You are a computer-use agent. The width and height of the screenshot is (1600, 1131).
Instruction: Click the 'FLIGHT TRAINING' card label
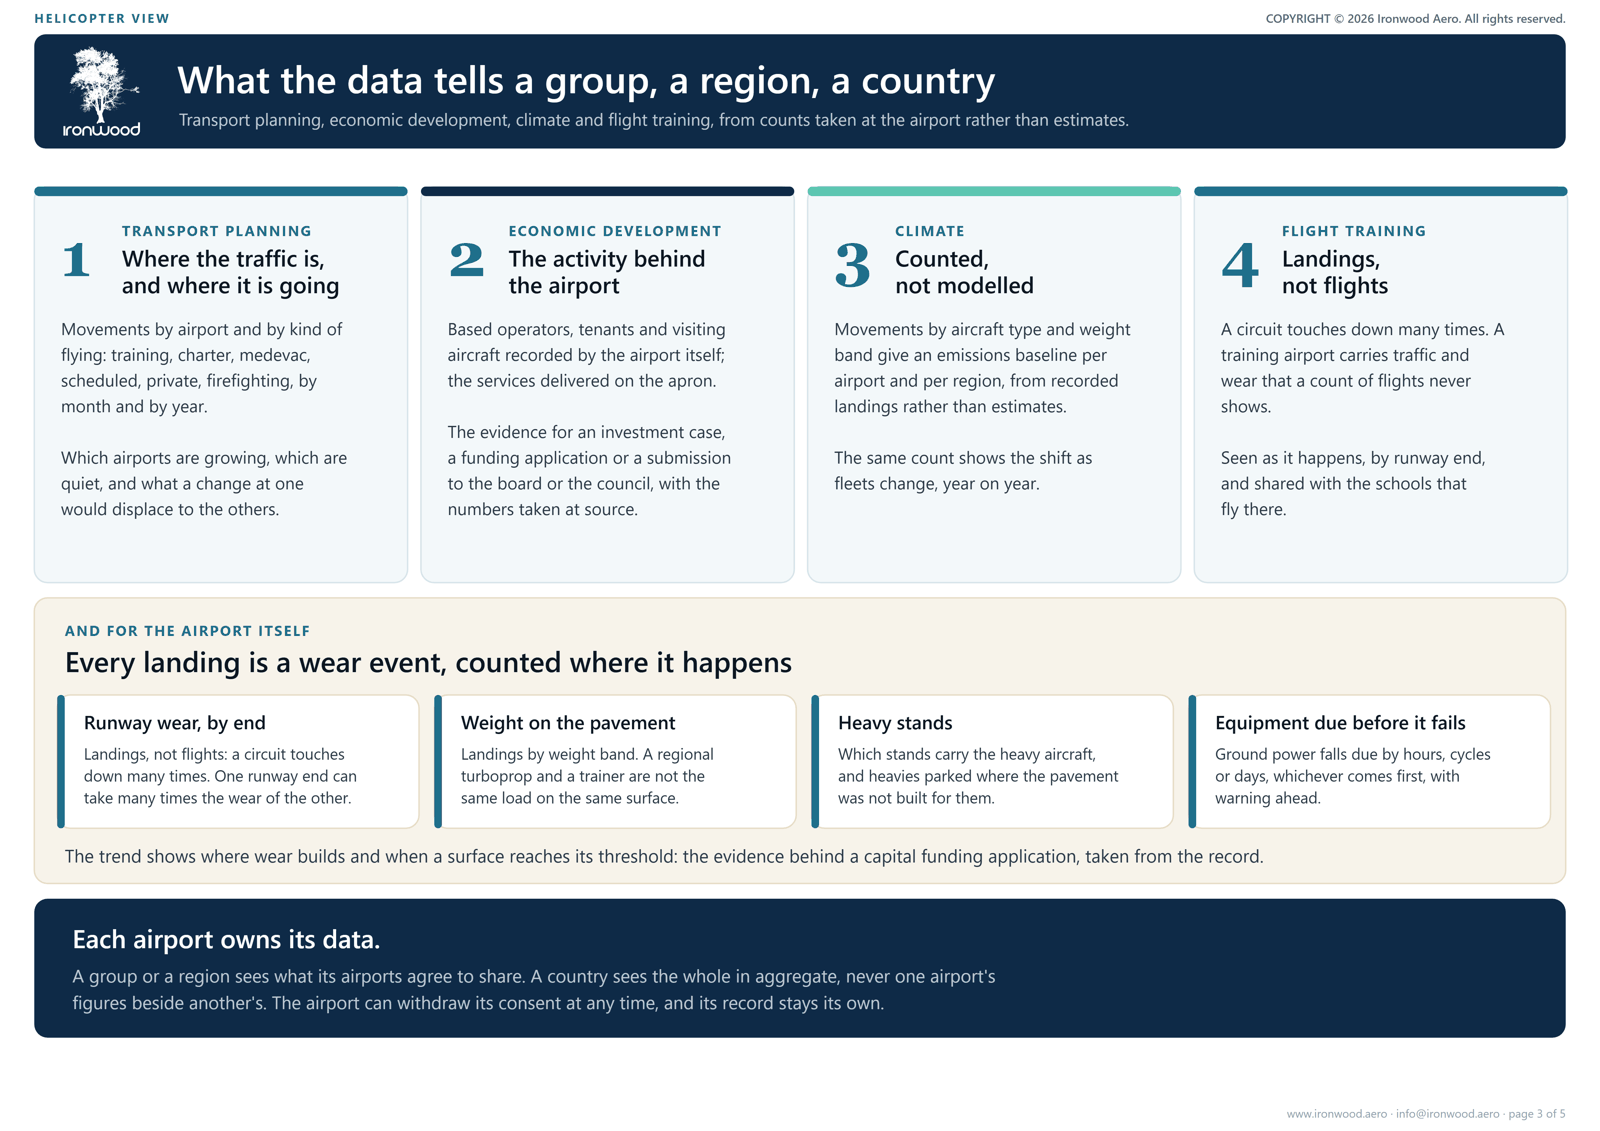[x=1354, y=231]
